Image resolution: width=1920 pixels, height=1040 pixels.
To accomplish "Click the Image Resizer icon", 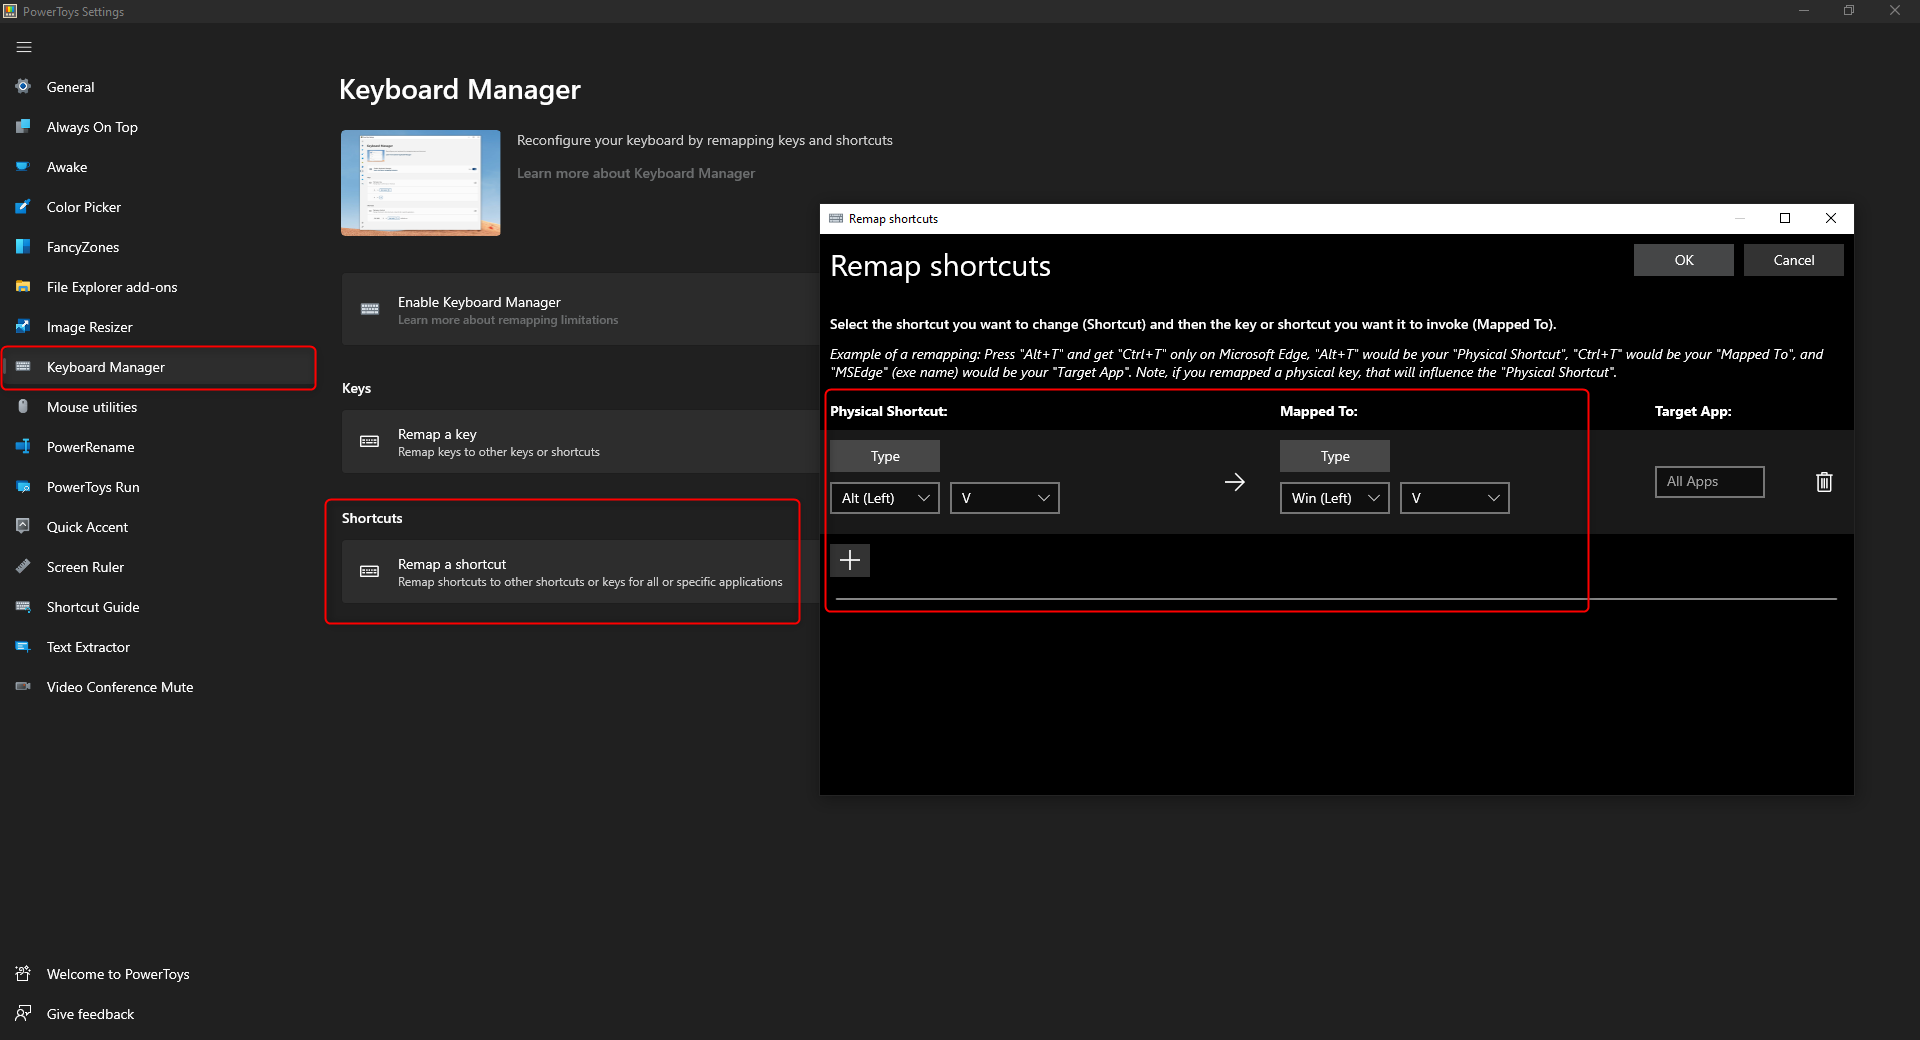I will tap(23, 327).
